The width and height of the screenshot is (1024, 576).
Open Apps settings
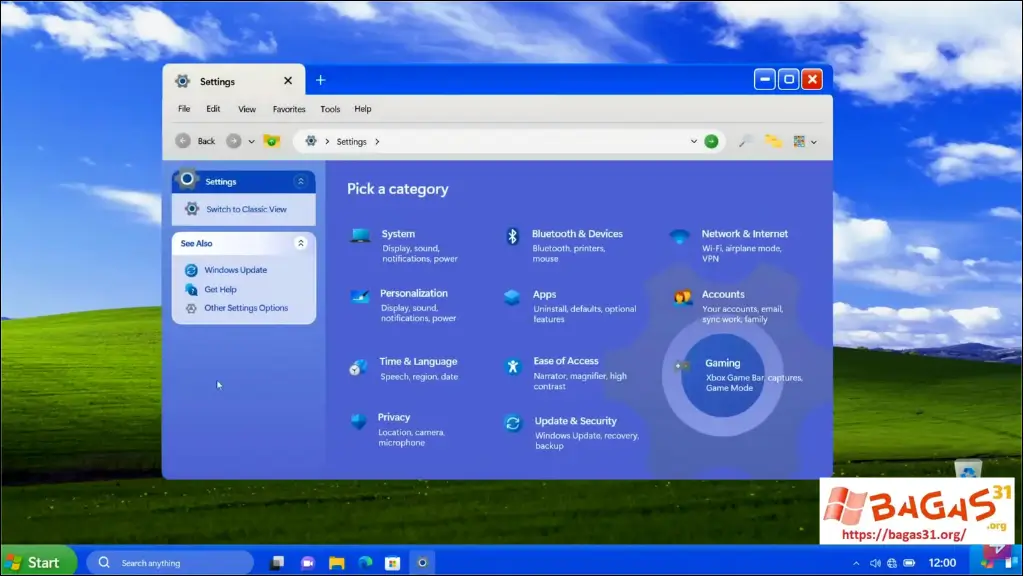click(544, 300)
